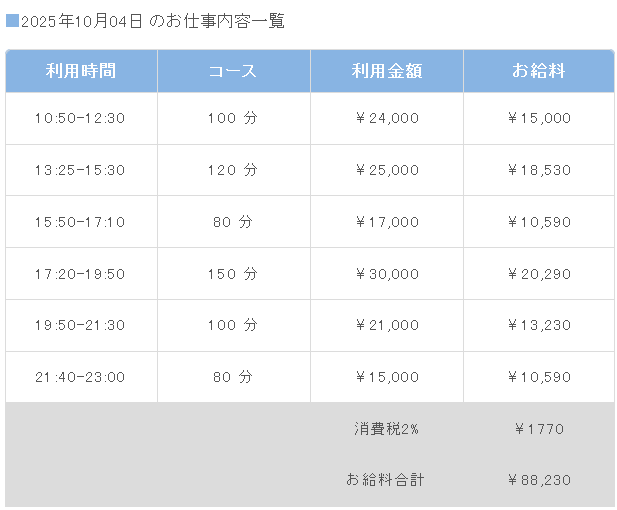Select the 13:25-15:30 time cell
Image resolution: width=617 pixels, height=510 pixels.
tap(80, 170)
